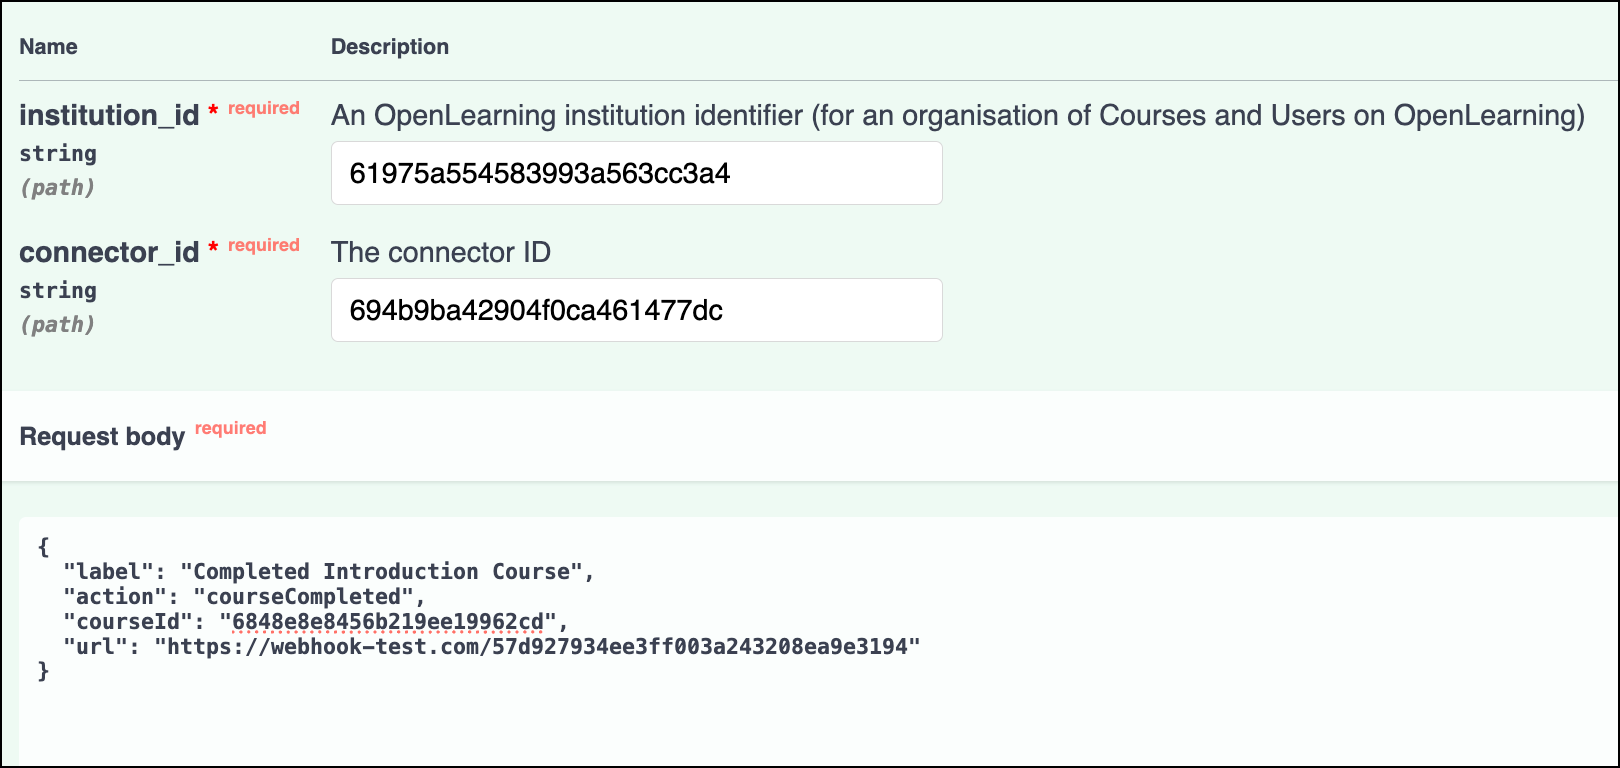
Task: Select the institution_id parameter name
Action: [x=109, y=116]
